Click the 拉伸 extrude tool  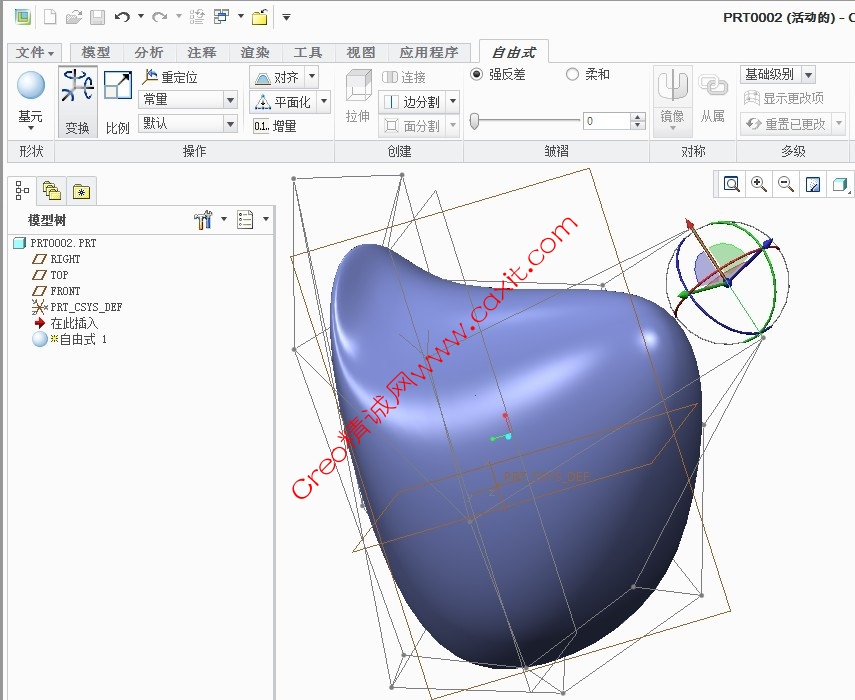[358, 96]
